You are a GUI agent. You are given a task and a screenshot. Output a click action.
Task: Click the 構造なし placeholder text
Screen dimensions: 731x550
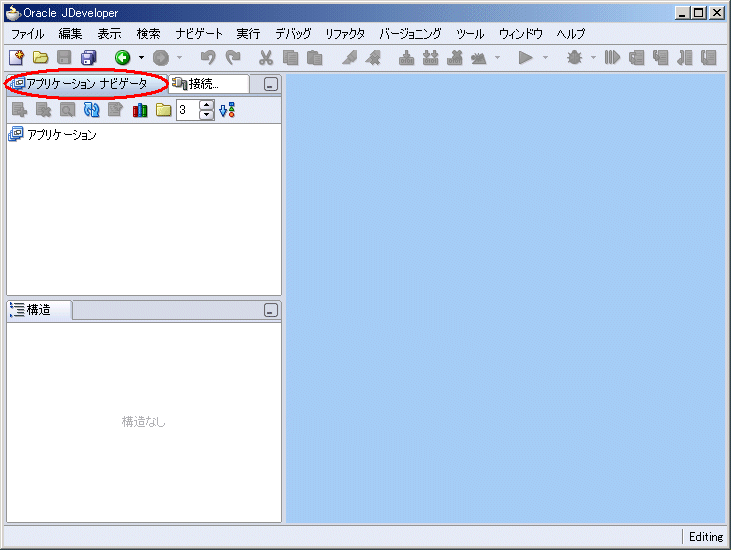pos(144,422)
